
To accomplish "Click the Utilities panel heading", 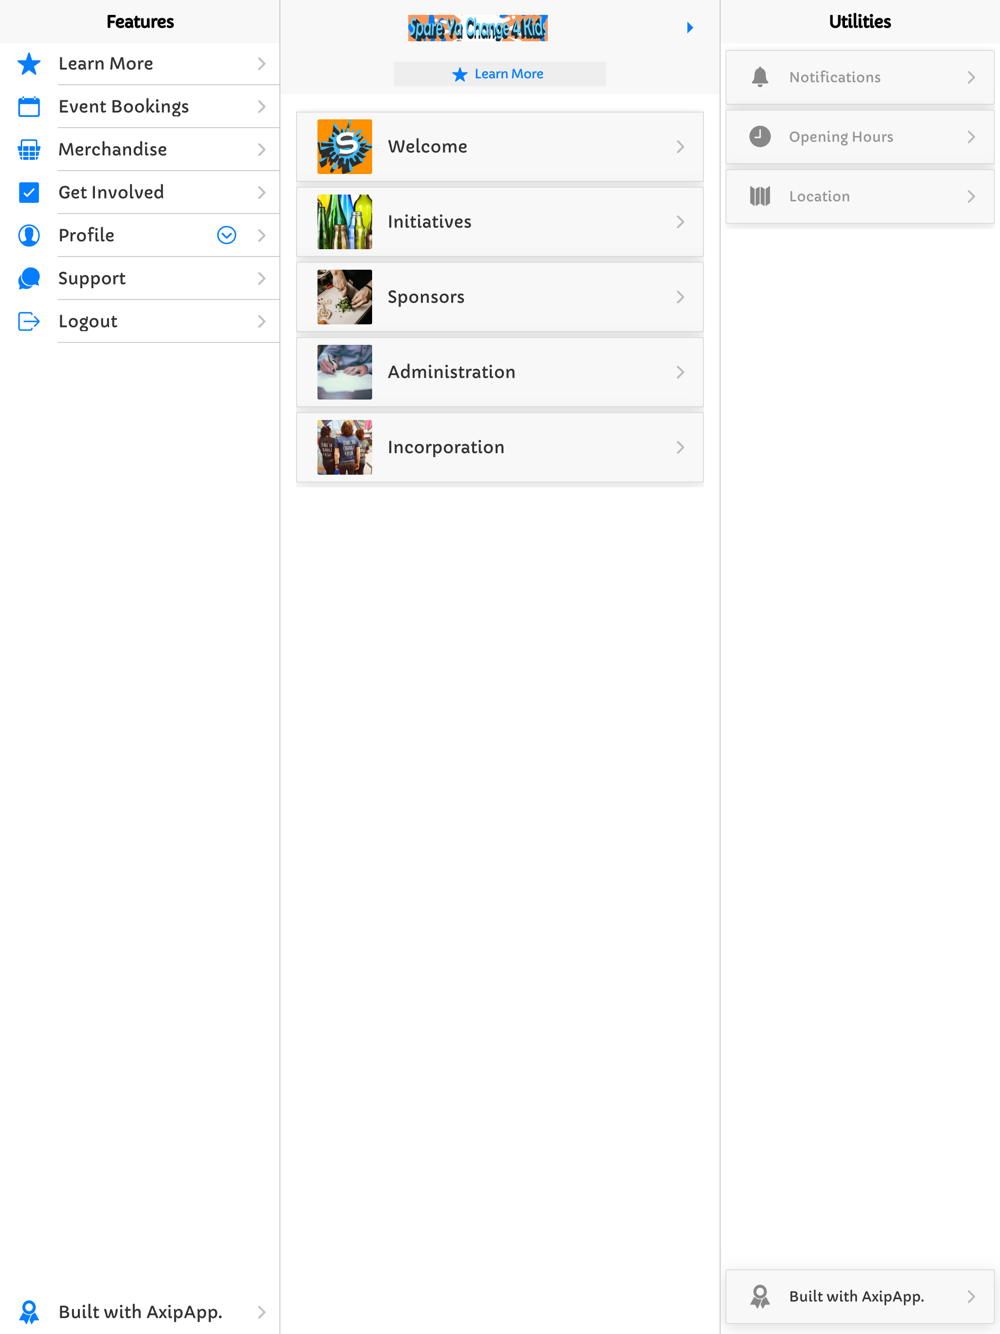I will [x=860, y=22].
